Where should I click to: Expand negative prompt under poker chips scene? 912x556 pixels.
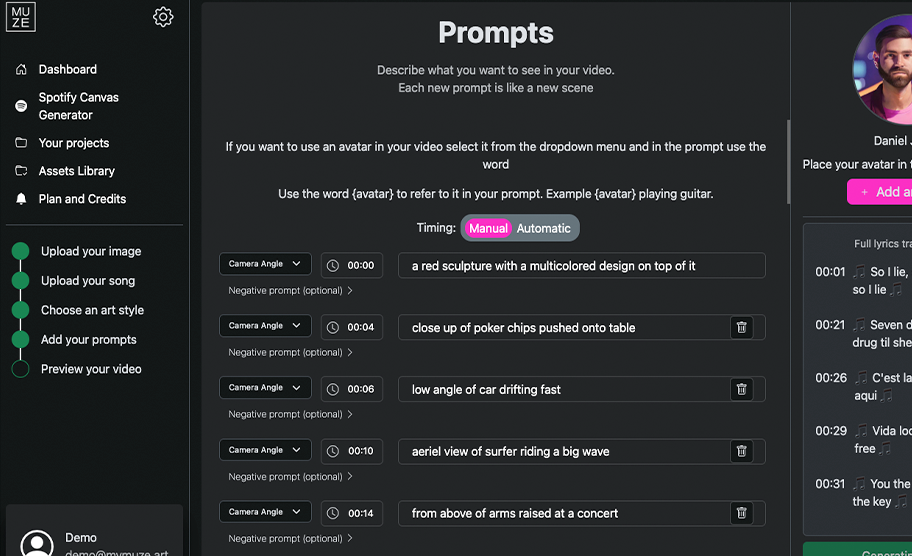[290, 352]
